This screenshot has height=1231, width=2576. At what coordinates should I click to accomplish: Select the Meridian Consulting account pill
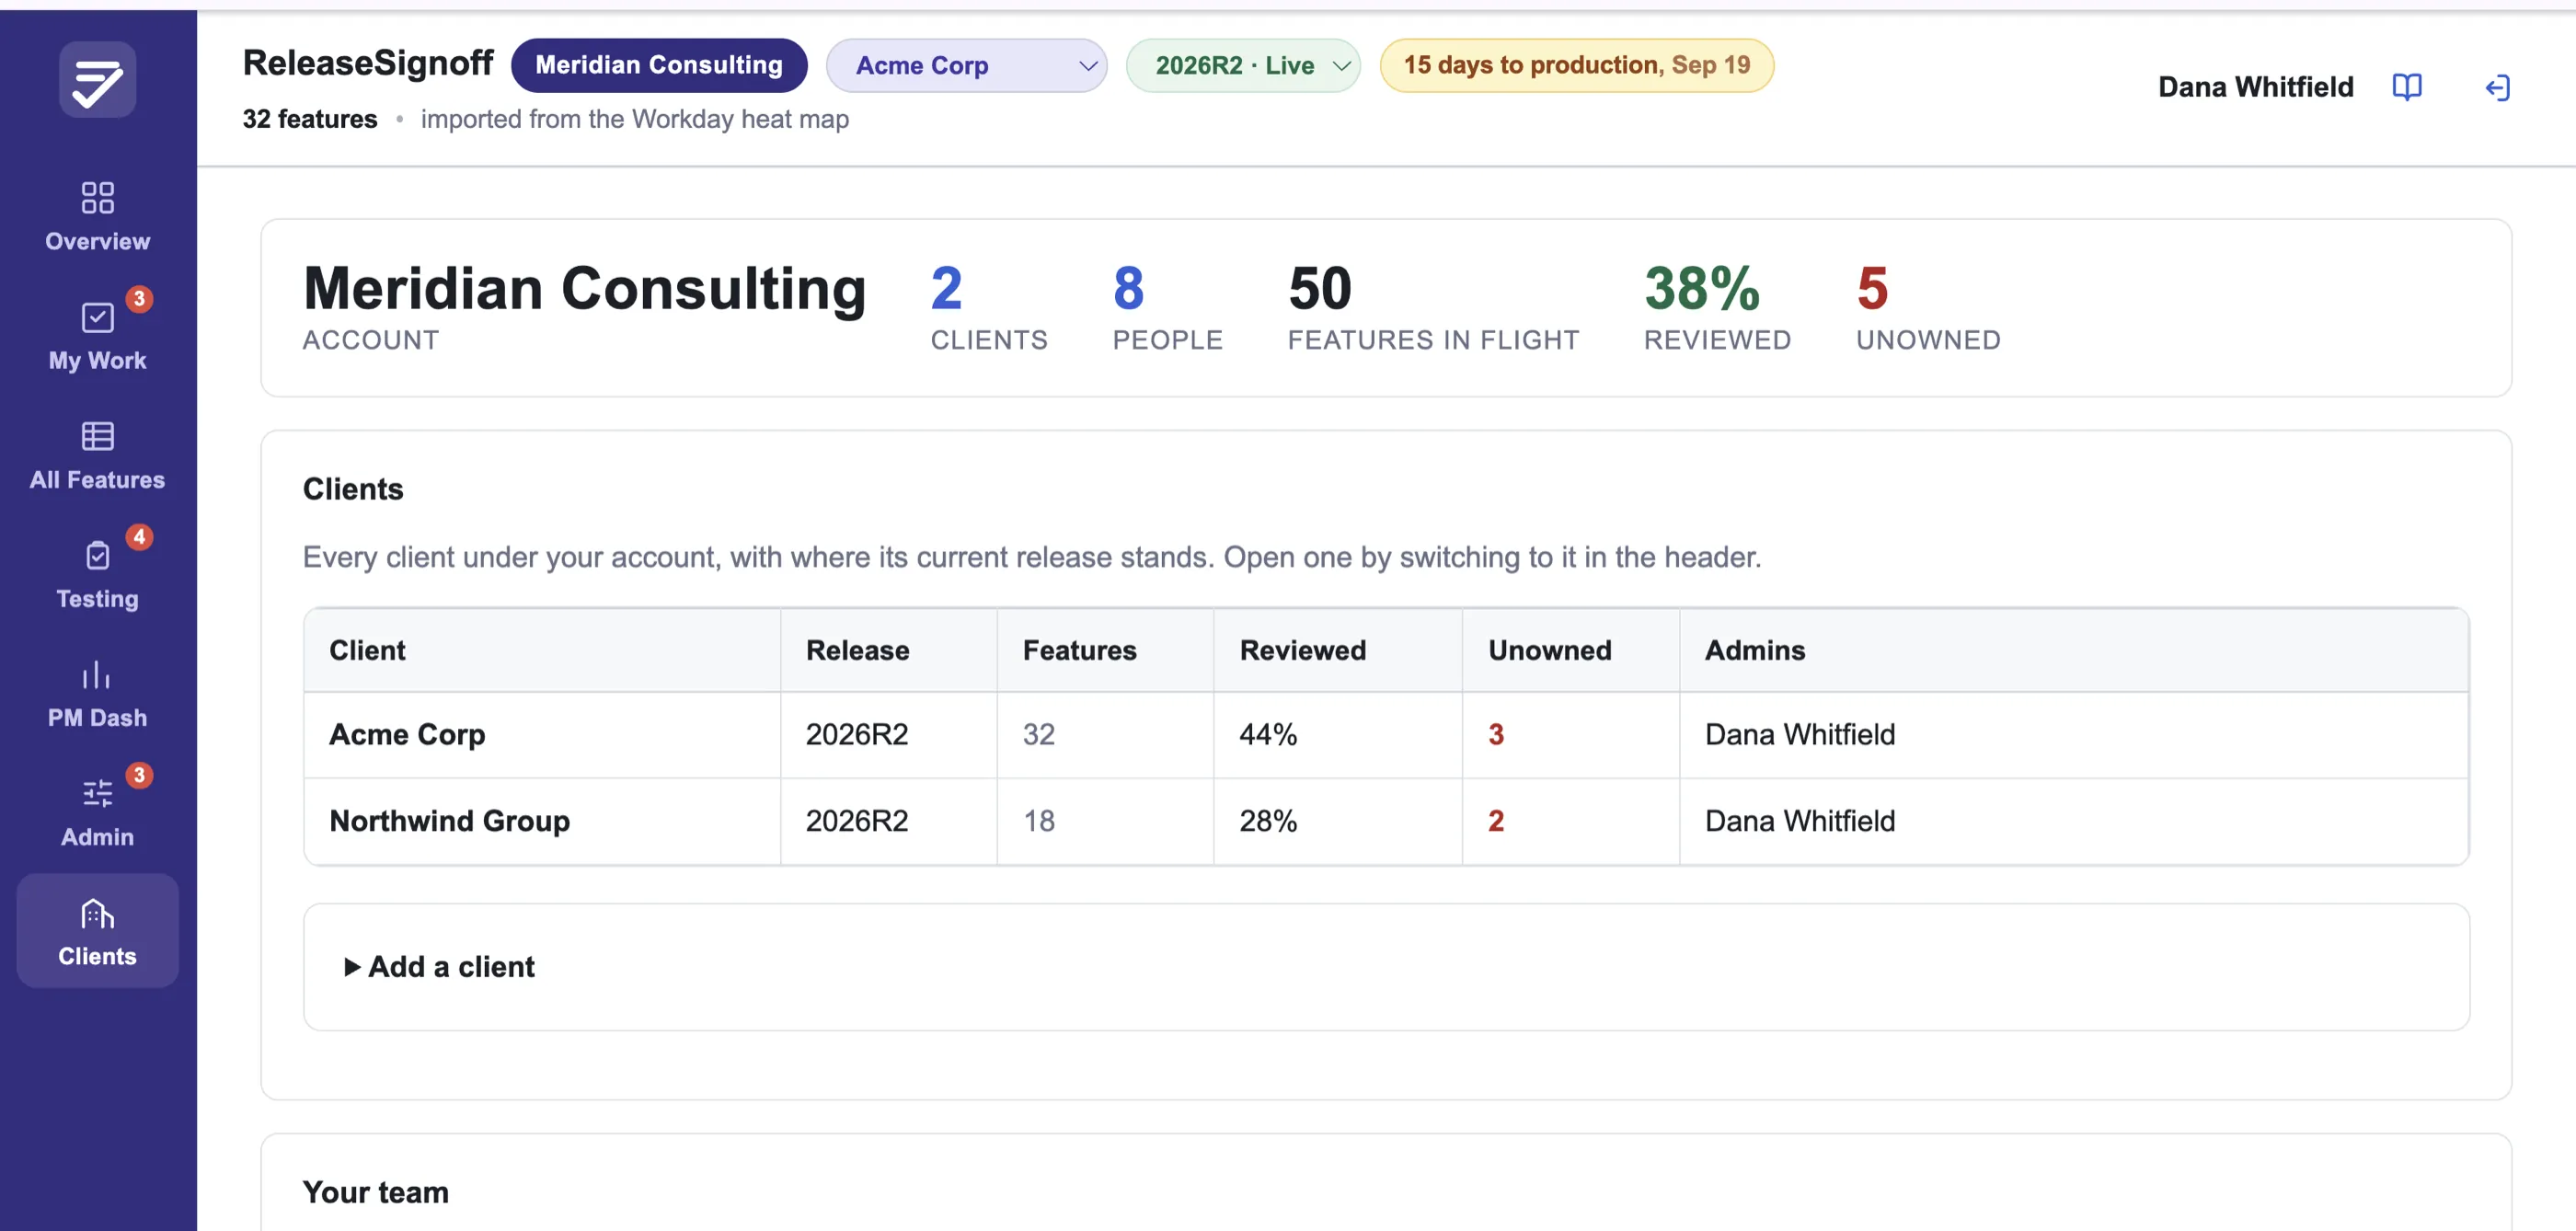click(659, 65)
